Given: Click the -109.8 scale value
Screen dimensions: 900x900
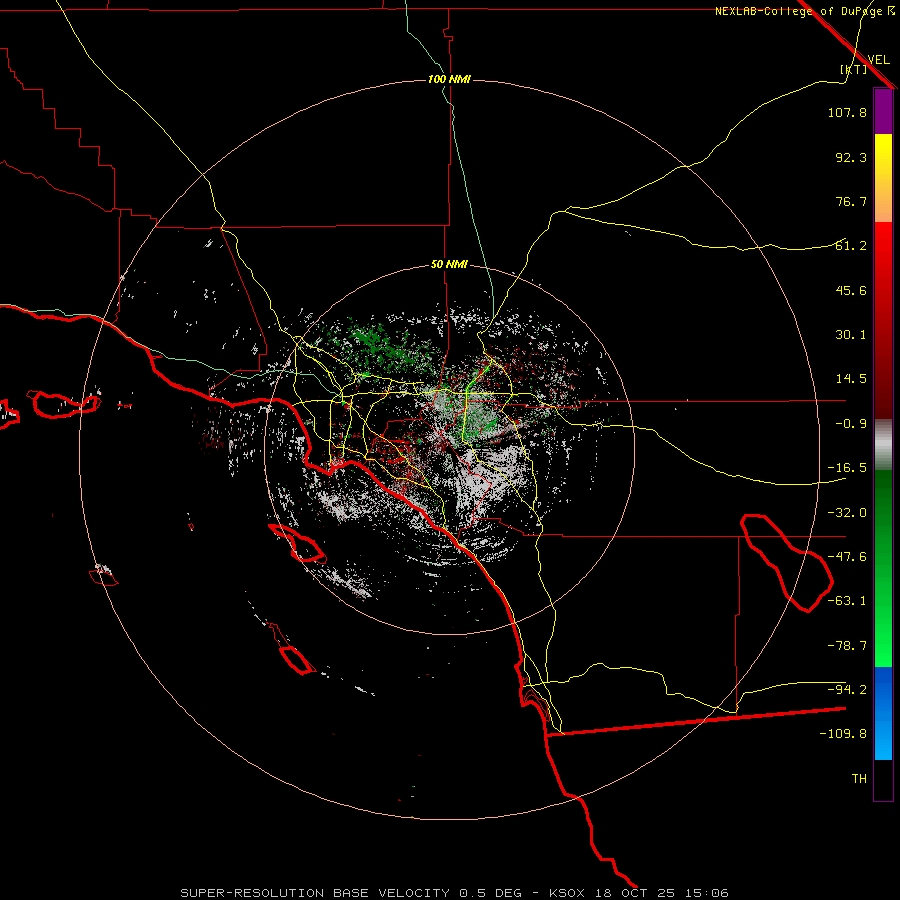Looking at the screenshot, I should click(843, 734).
